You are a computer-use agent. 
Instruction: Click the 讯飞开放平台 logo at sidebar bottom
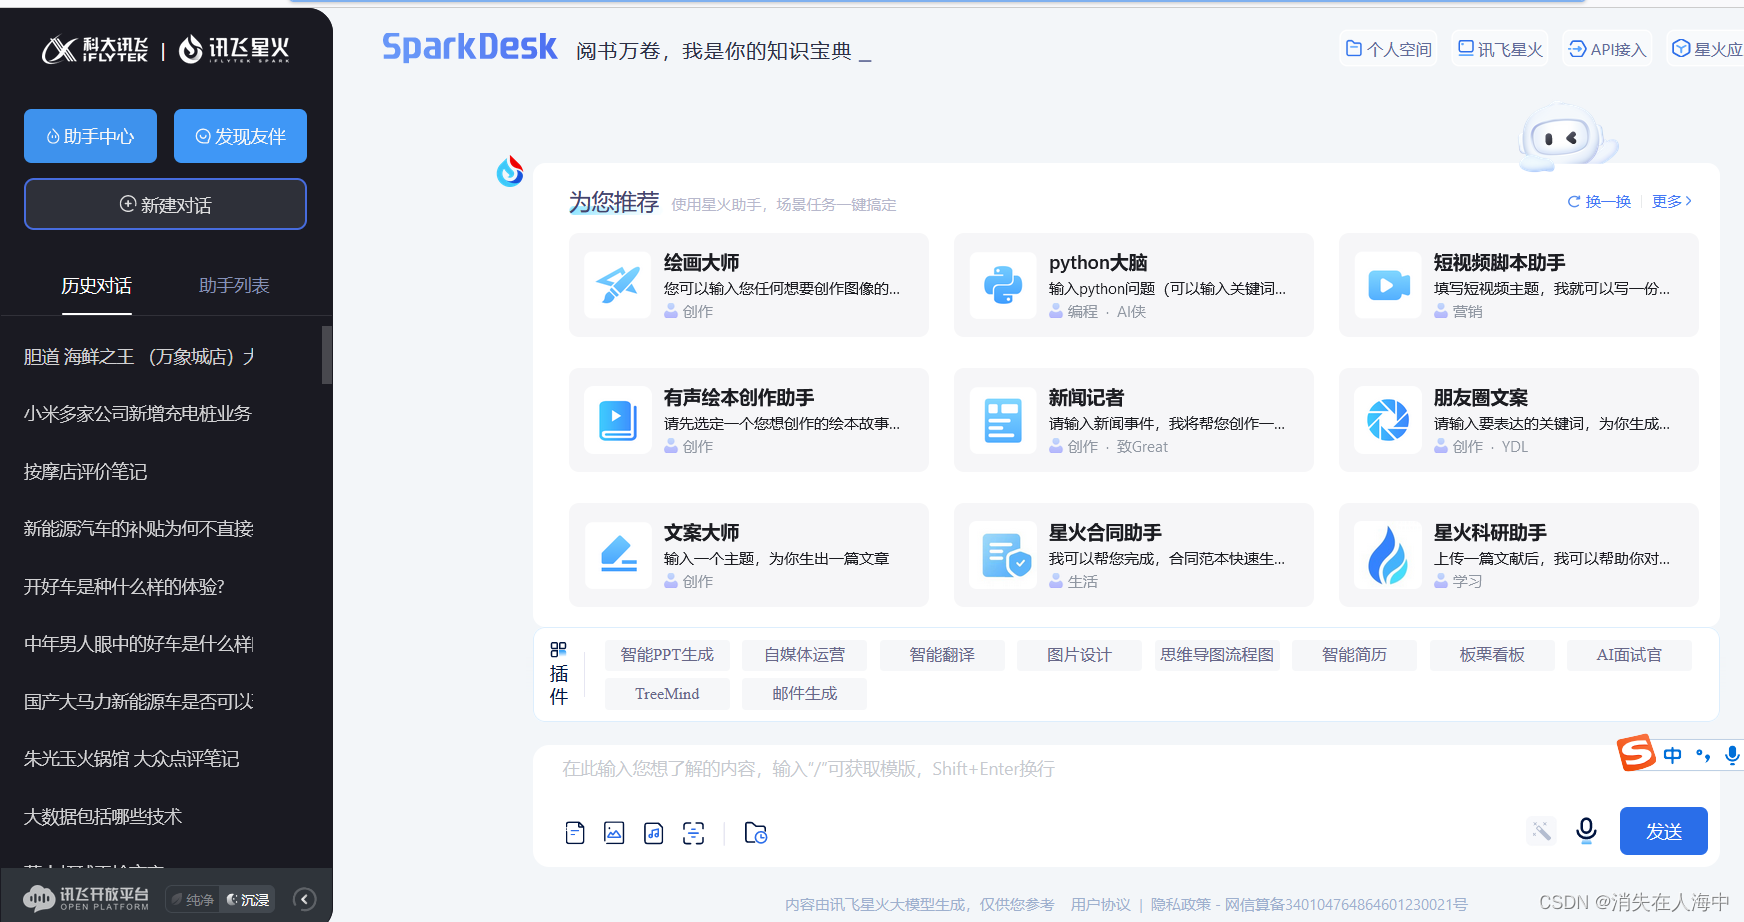coord(86,899)
